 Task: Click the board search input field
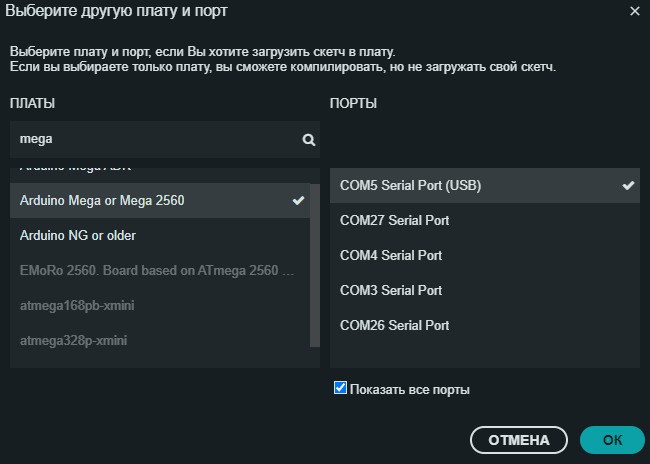coord(155,140)
